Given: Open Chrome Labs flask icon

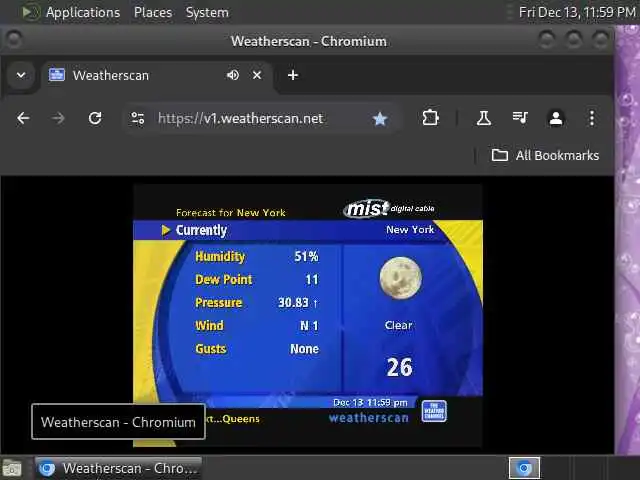Looking at the screenshot, I should click(x=484, y=118).
